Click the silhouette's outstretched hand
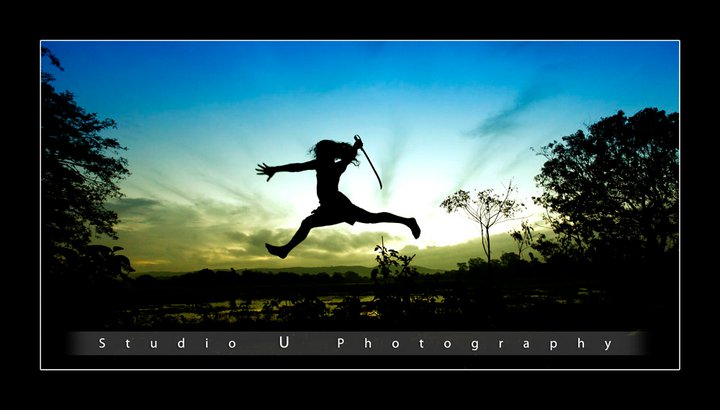The image size is (720, 410). tap(265, 170)
